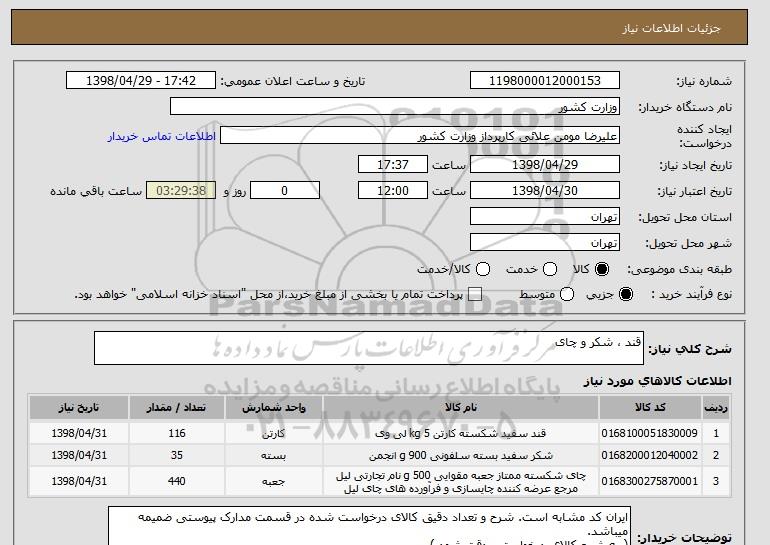The image size is (770, 545).
Task: Tick the اسناد خزانه اسلامی payment checkbox
Action: 475,294
